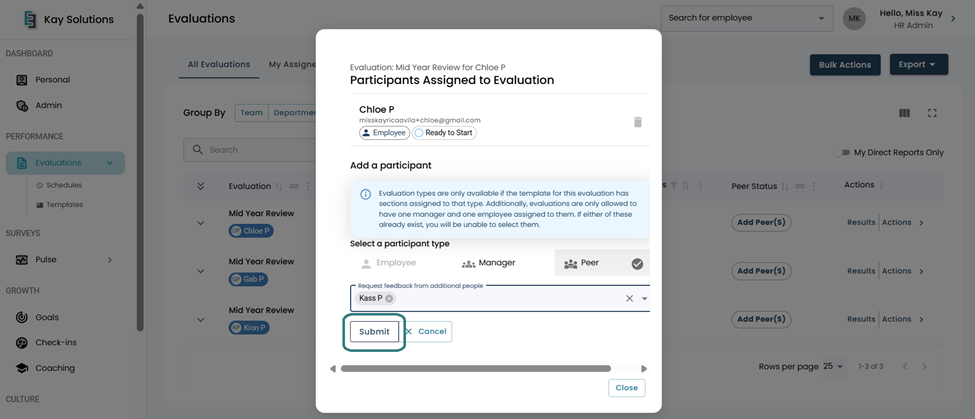The width and height of the screenshot is (975, 419).
Task: Open Check-ins in the sidebar
Action: pos(56,343)
